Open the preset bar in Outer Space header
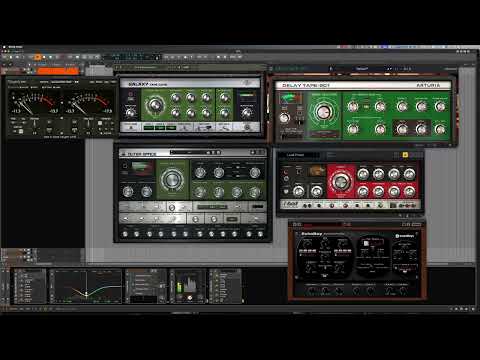The image size is (480, 360). point(195,152)
